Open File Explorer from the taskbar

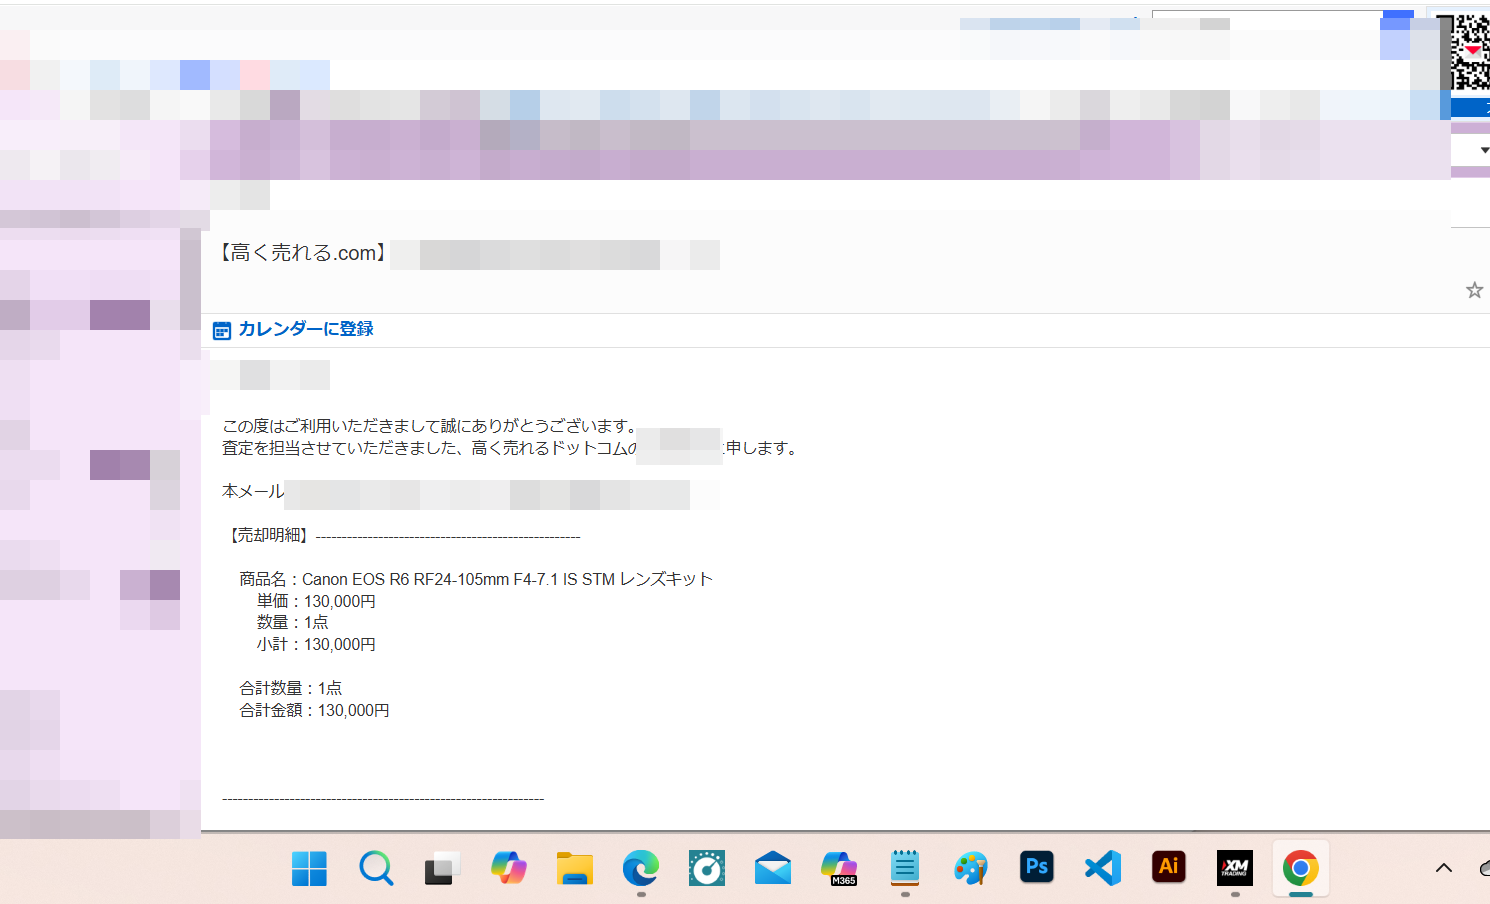click(x=574, y=868)
